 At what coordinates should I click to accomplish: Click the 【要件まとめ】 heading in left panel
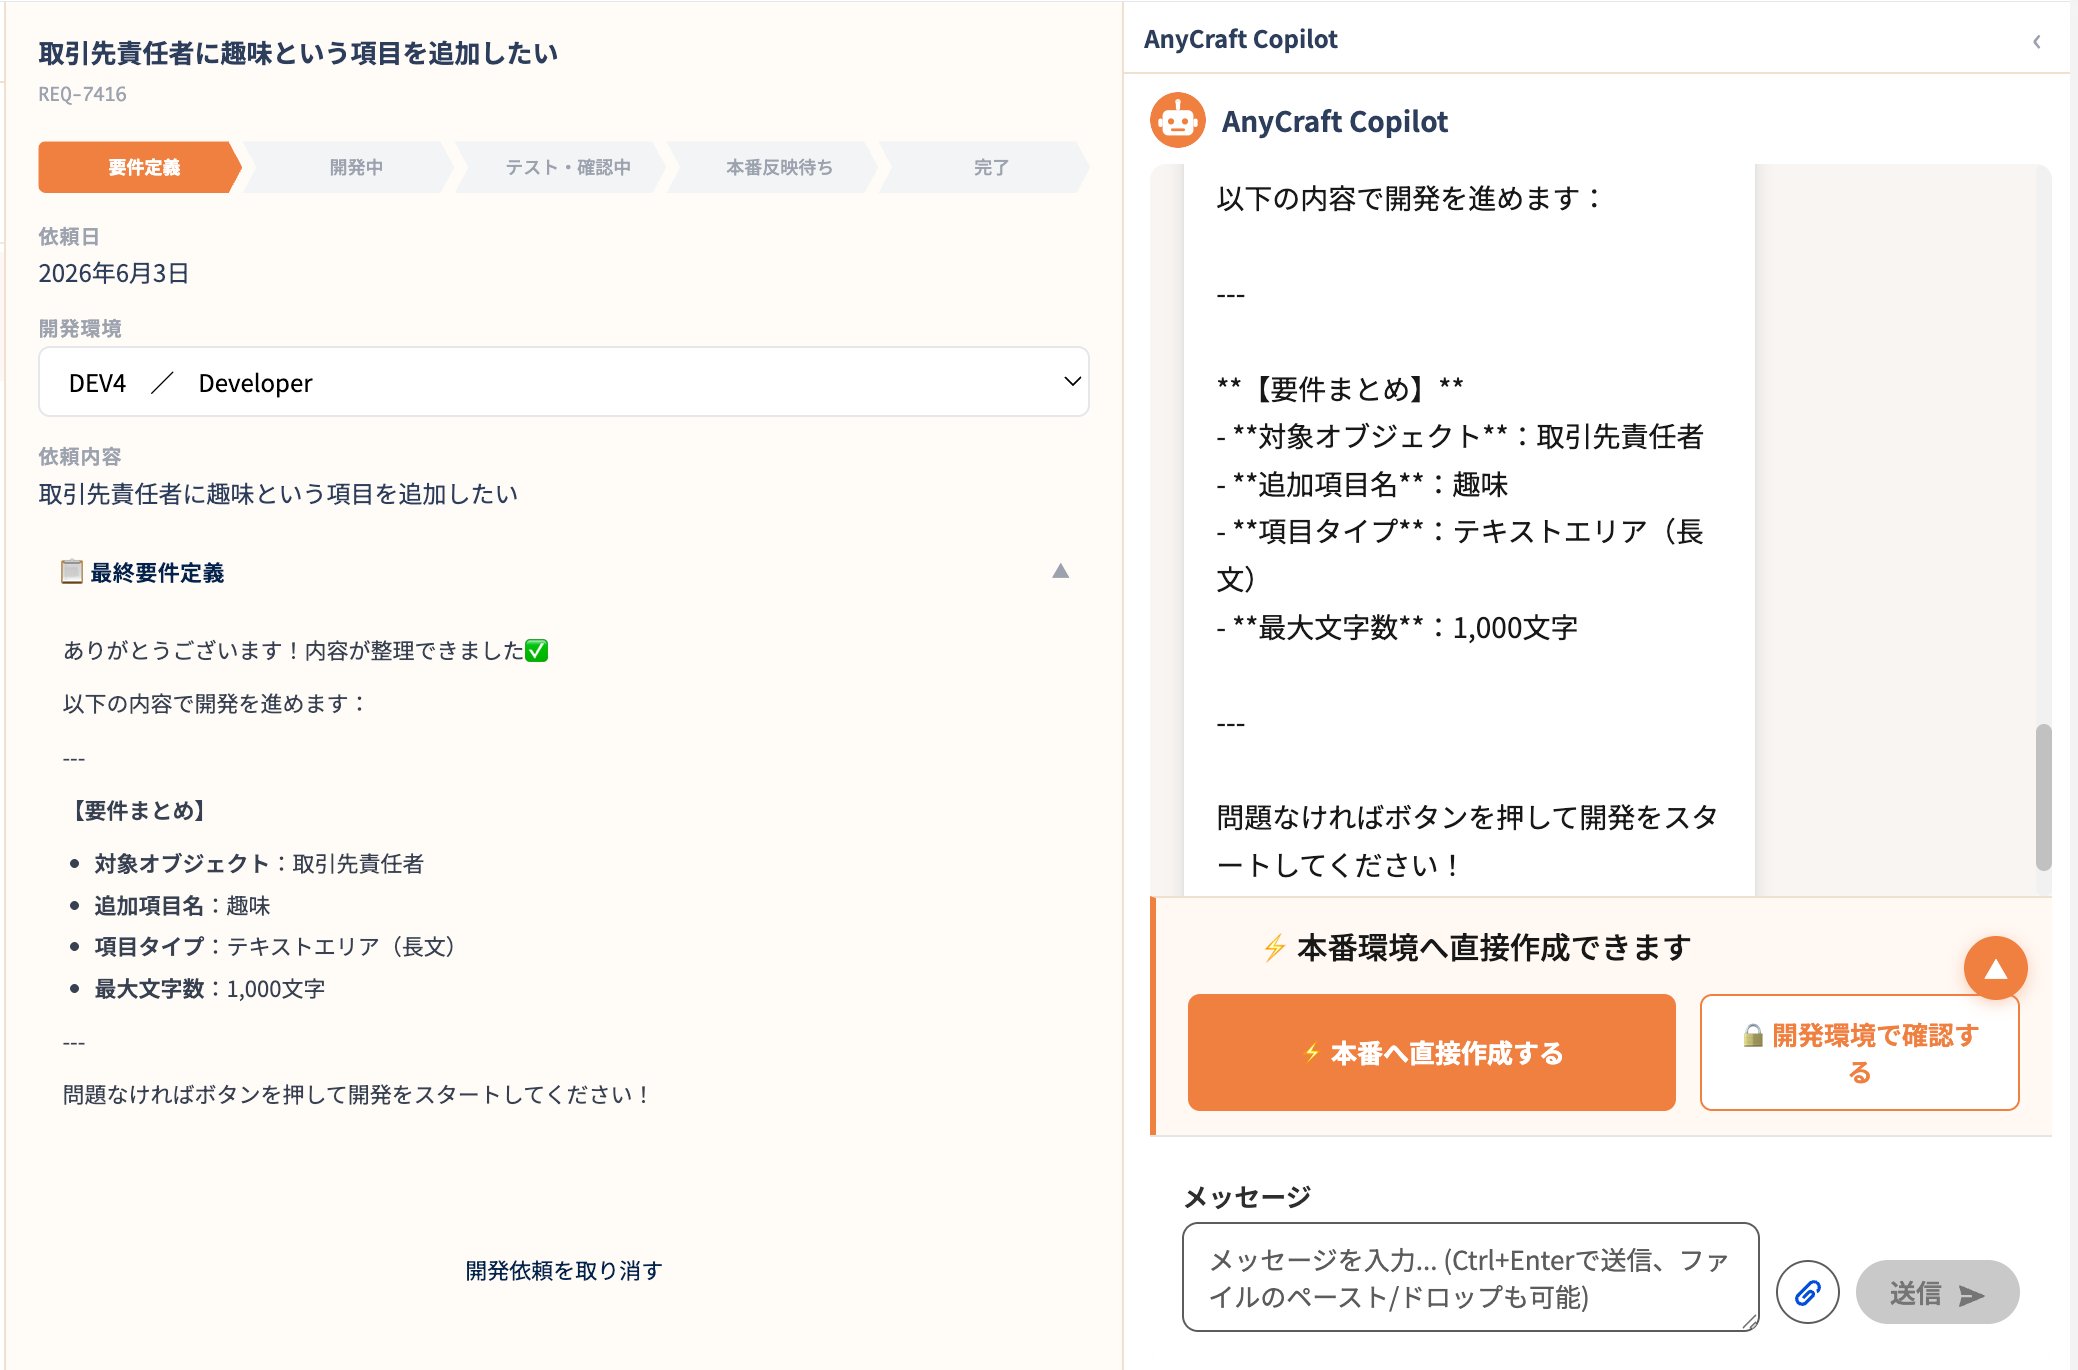pos(138,810)
